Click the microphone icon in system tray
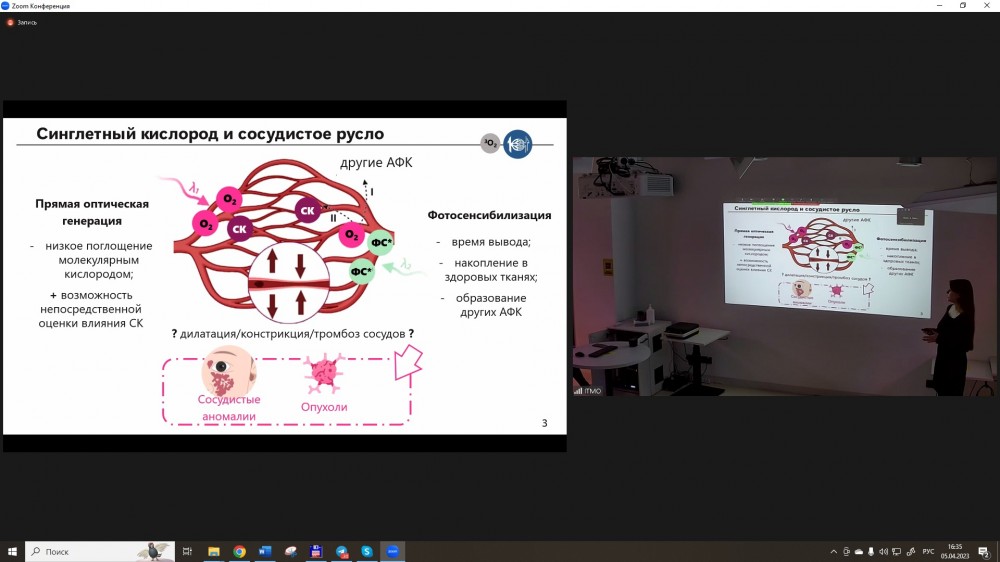 [x=872, y=551]
